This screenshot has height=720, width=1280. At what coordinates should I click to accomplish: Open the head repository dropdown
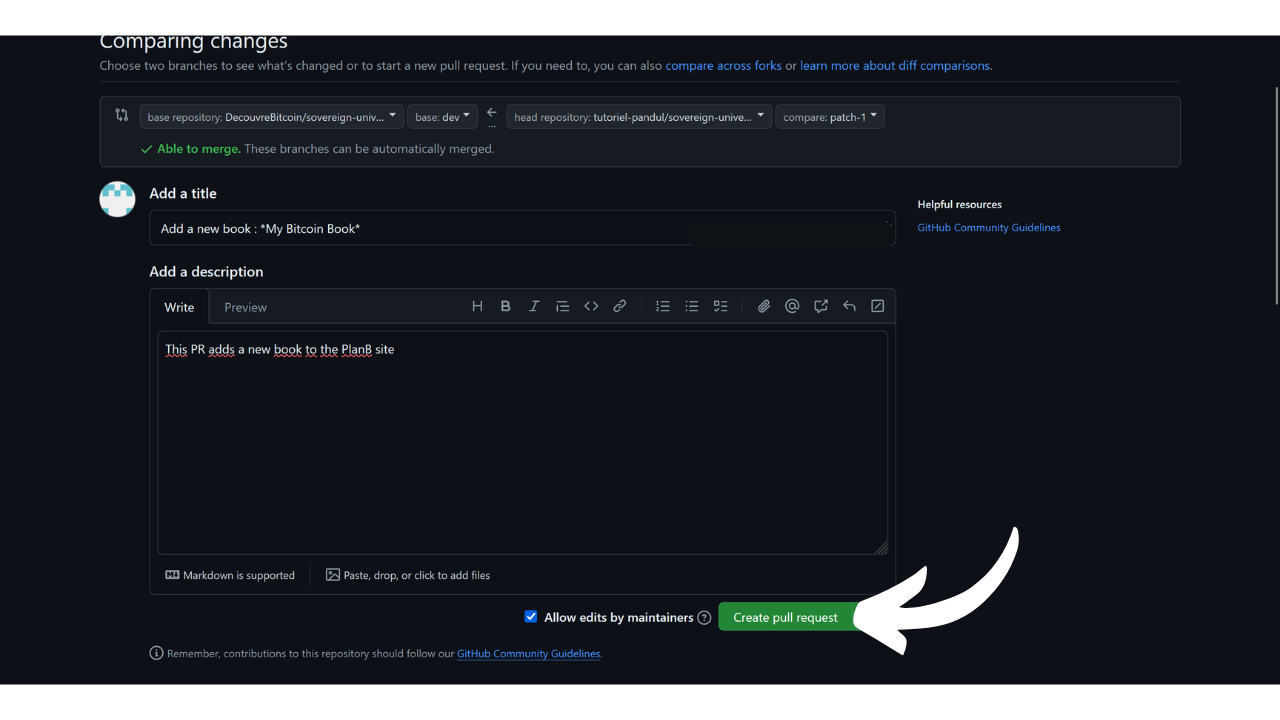pos(639,117)
